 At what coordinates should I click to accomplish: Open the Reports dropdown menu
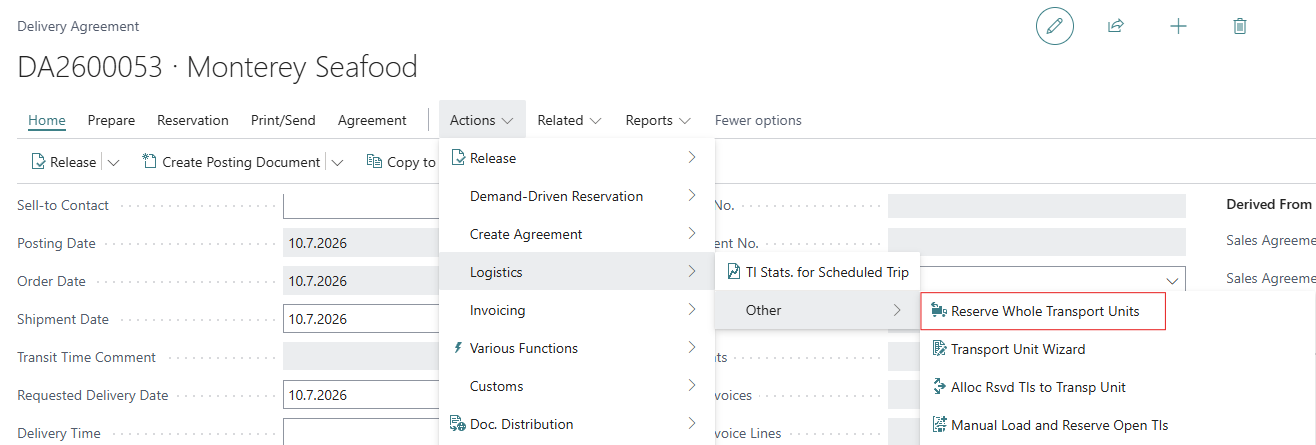658,120
